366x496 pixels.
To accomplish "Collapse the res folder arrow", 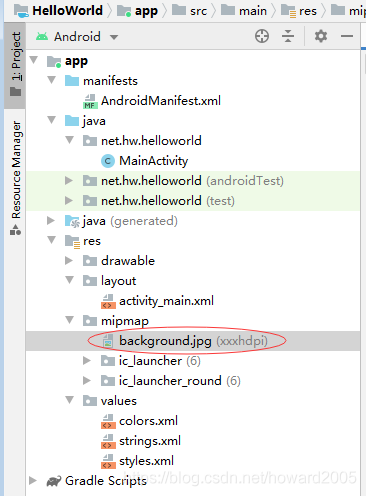I will tap(52, 240).
